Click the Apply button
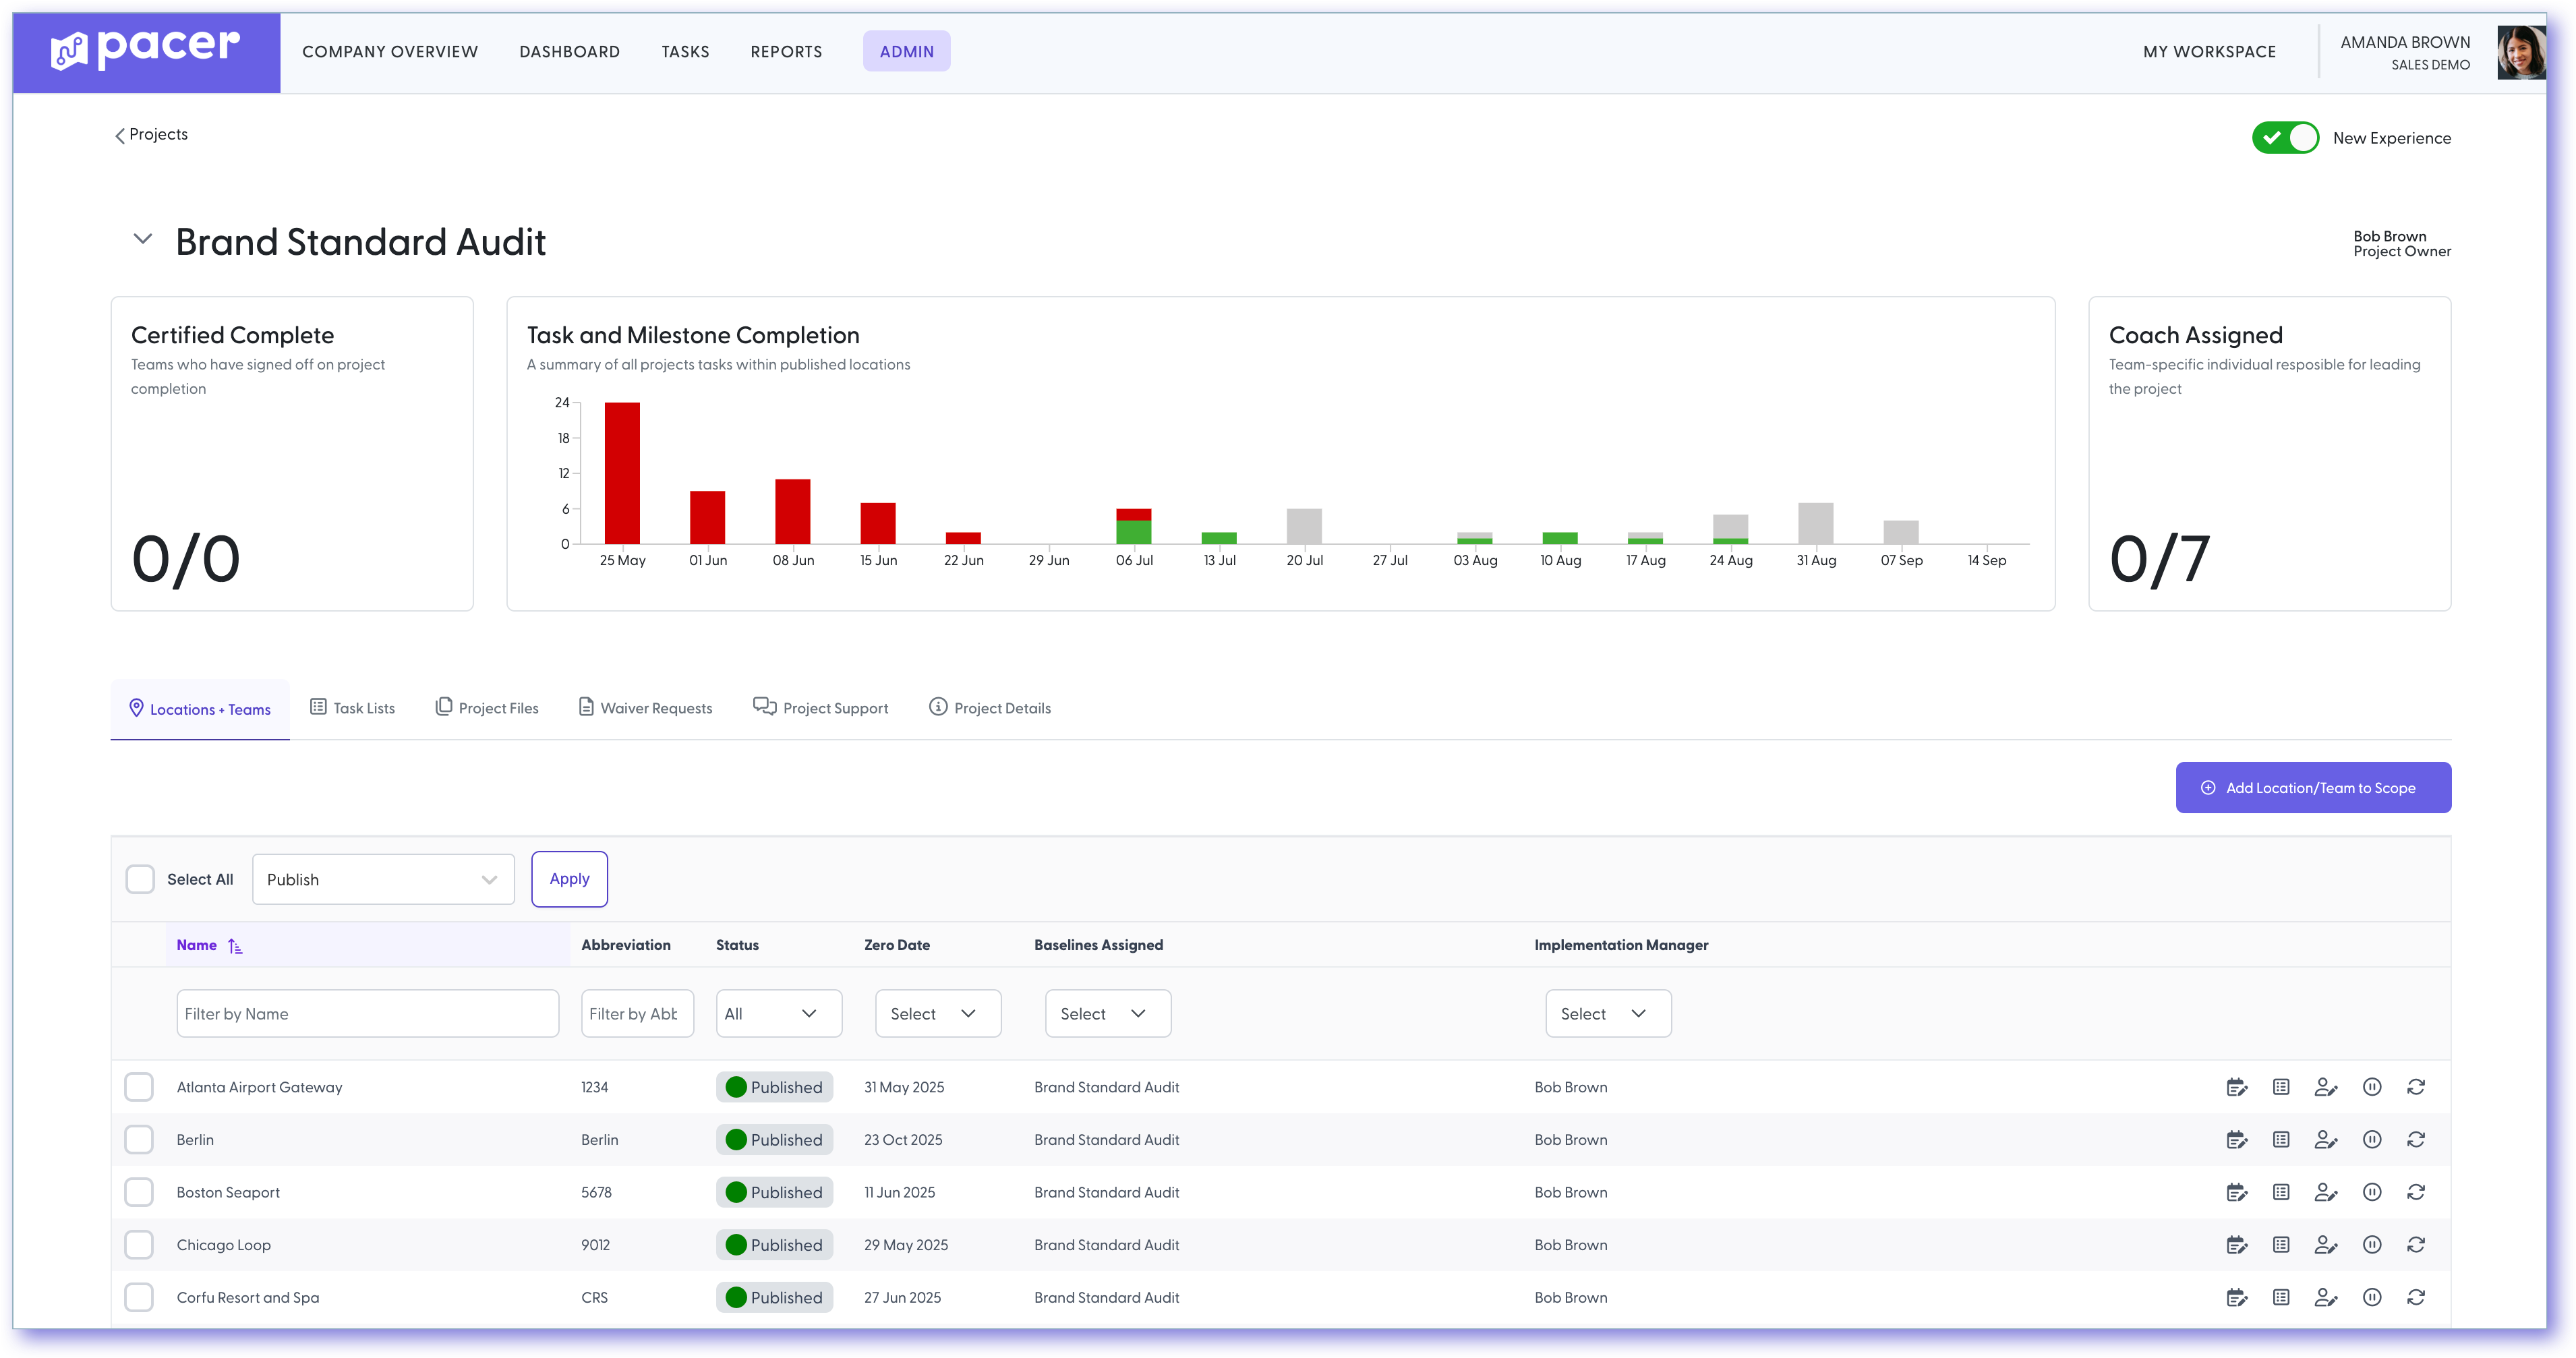Viewport: 2576px width, 1358px height. [569, 879]
